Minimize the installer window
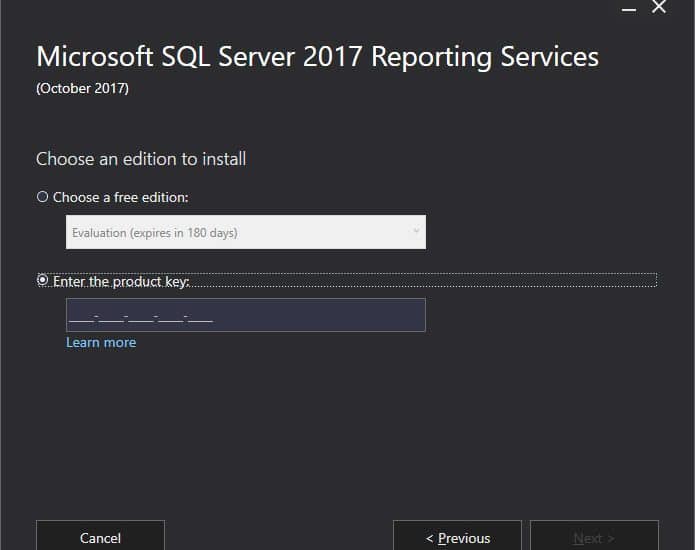 (629, 9)
